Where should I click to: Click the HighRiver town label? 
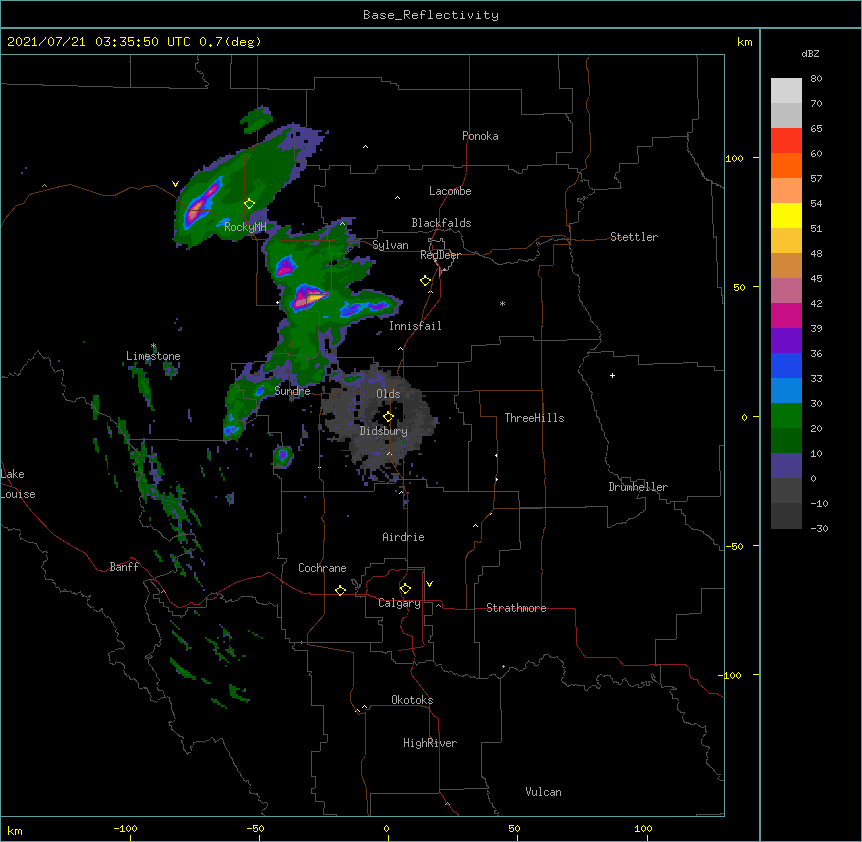430,743
